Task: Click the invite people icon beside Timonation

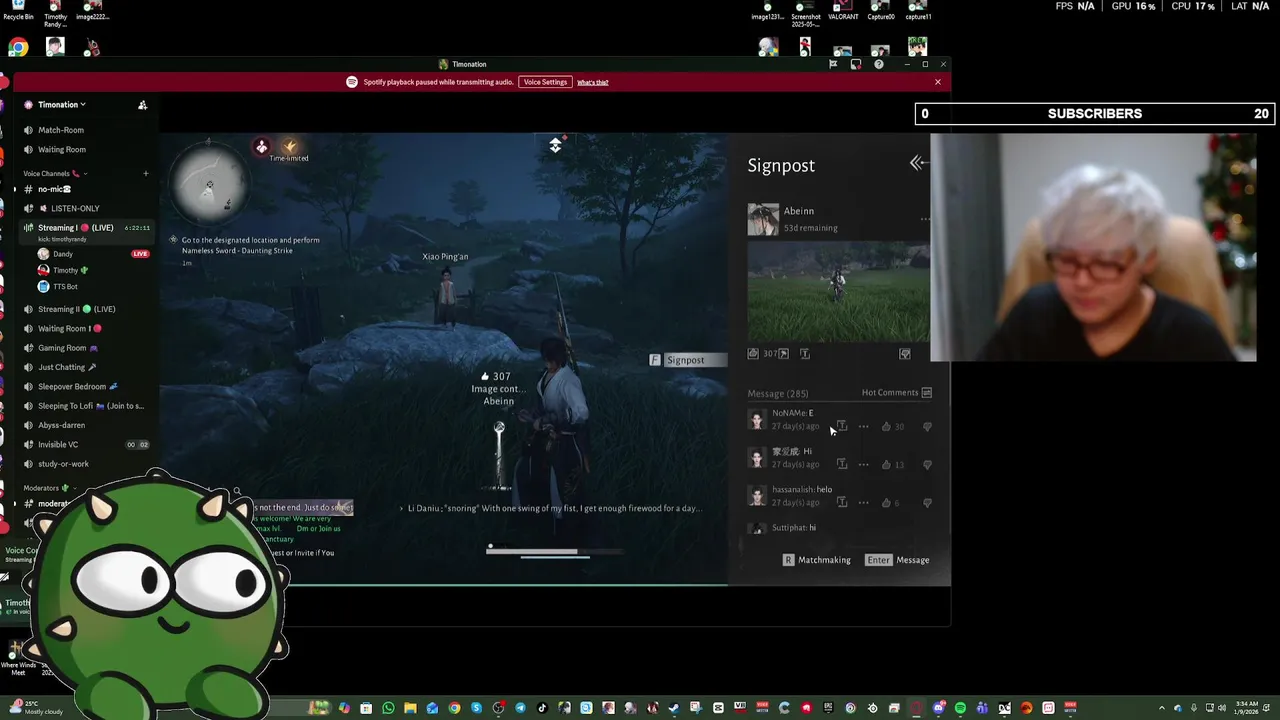Action: [142, 105]
